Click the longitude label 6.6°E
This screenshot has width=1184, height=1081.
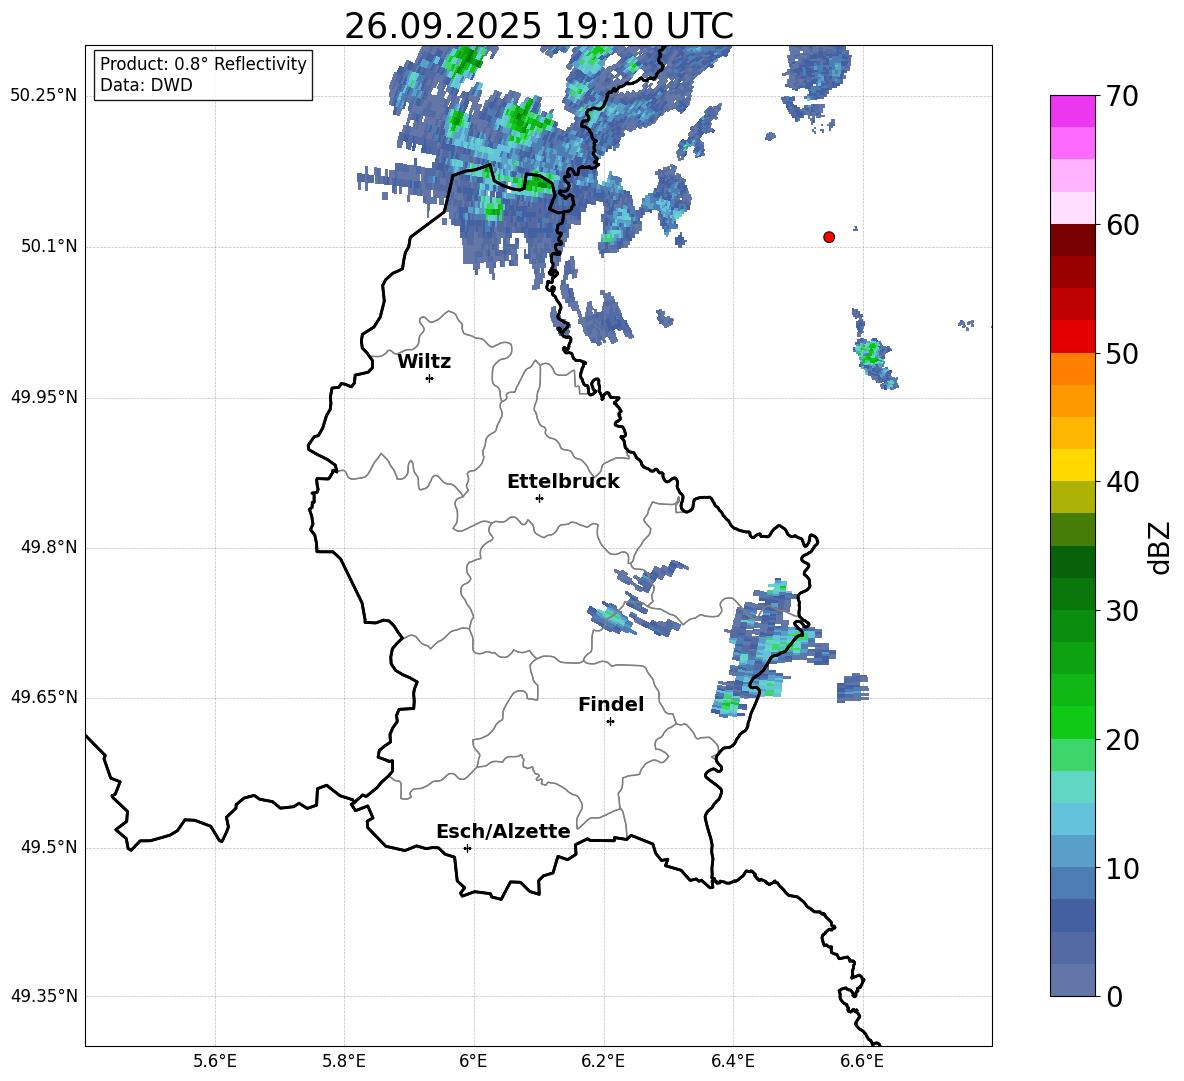pyautogui.click(x=862, y=1061)
